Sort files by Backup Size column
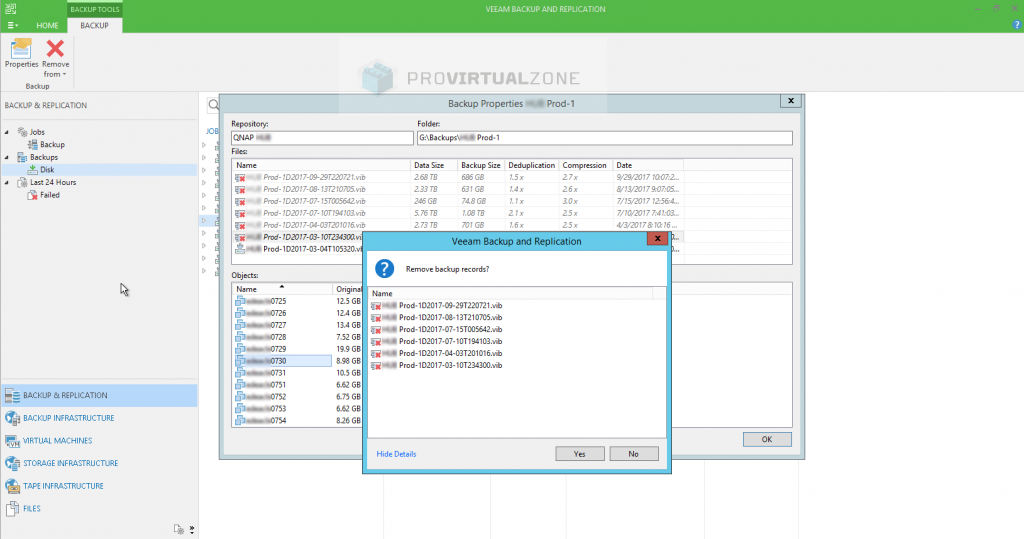This screenshot has width=1024, height=539. 480,165
